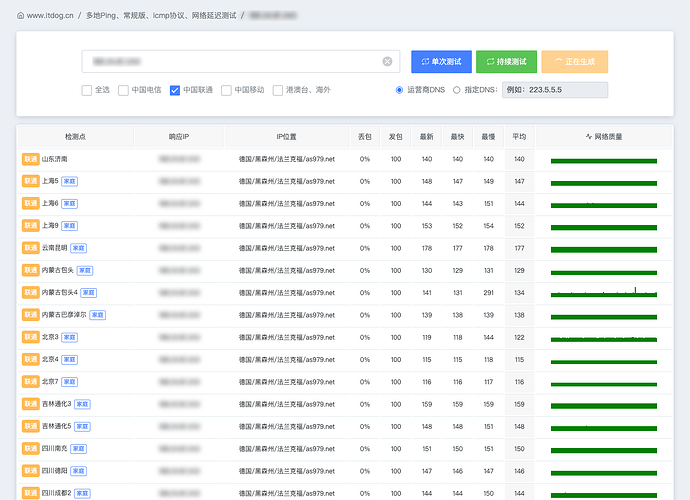Click the average value 122 in 北京3 row
690x500 pixels.
[x=519, y=337]
